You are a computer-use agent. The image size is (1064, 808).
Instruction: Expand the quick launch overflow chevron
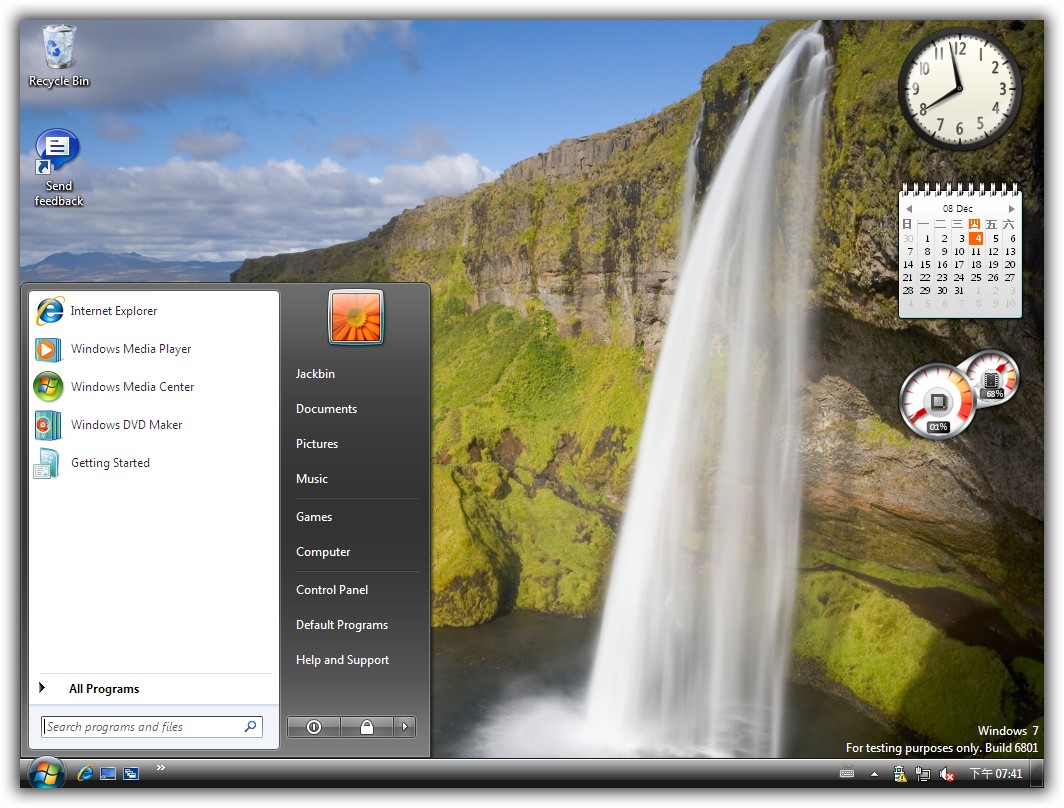(161, 767)
